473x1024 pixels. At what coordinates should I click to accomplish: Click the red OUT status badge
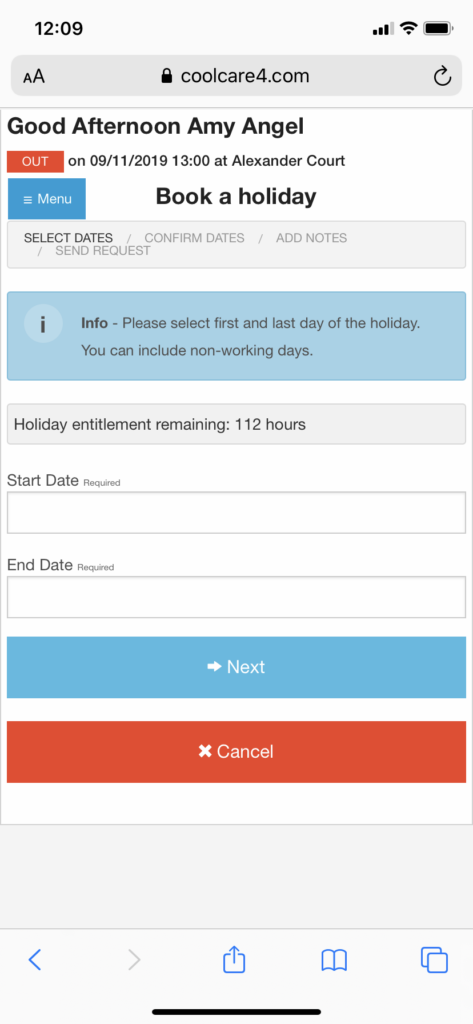click(35, 162)
